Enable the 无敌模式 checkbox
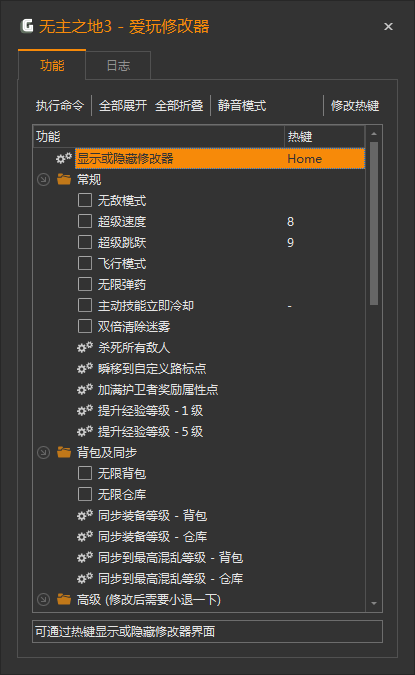415x675 pixels. 85,200
